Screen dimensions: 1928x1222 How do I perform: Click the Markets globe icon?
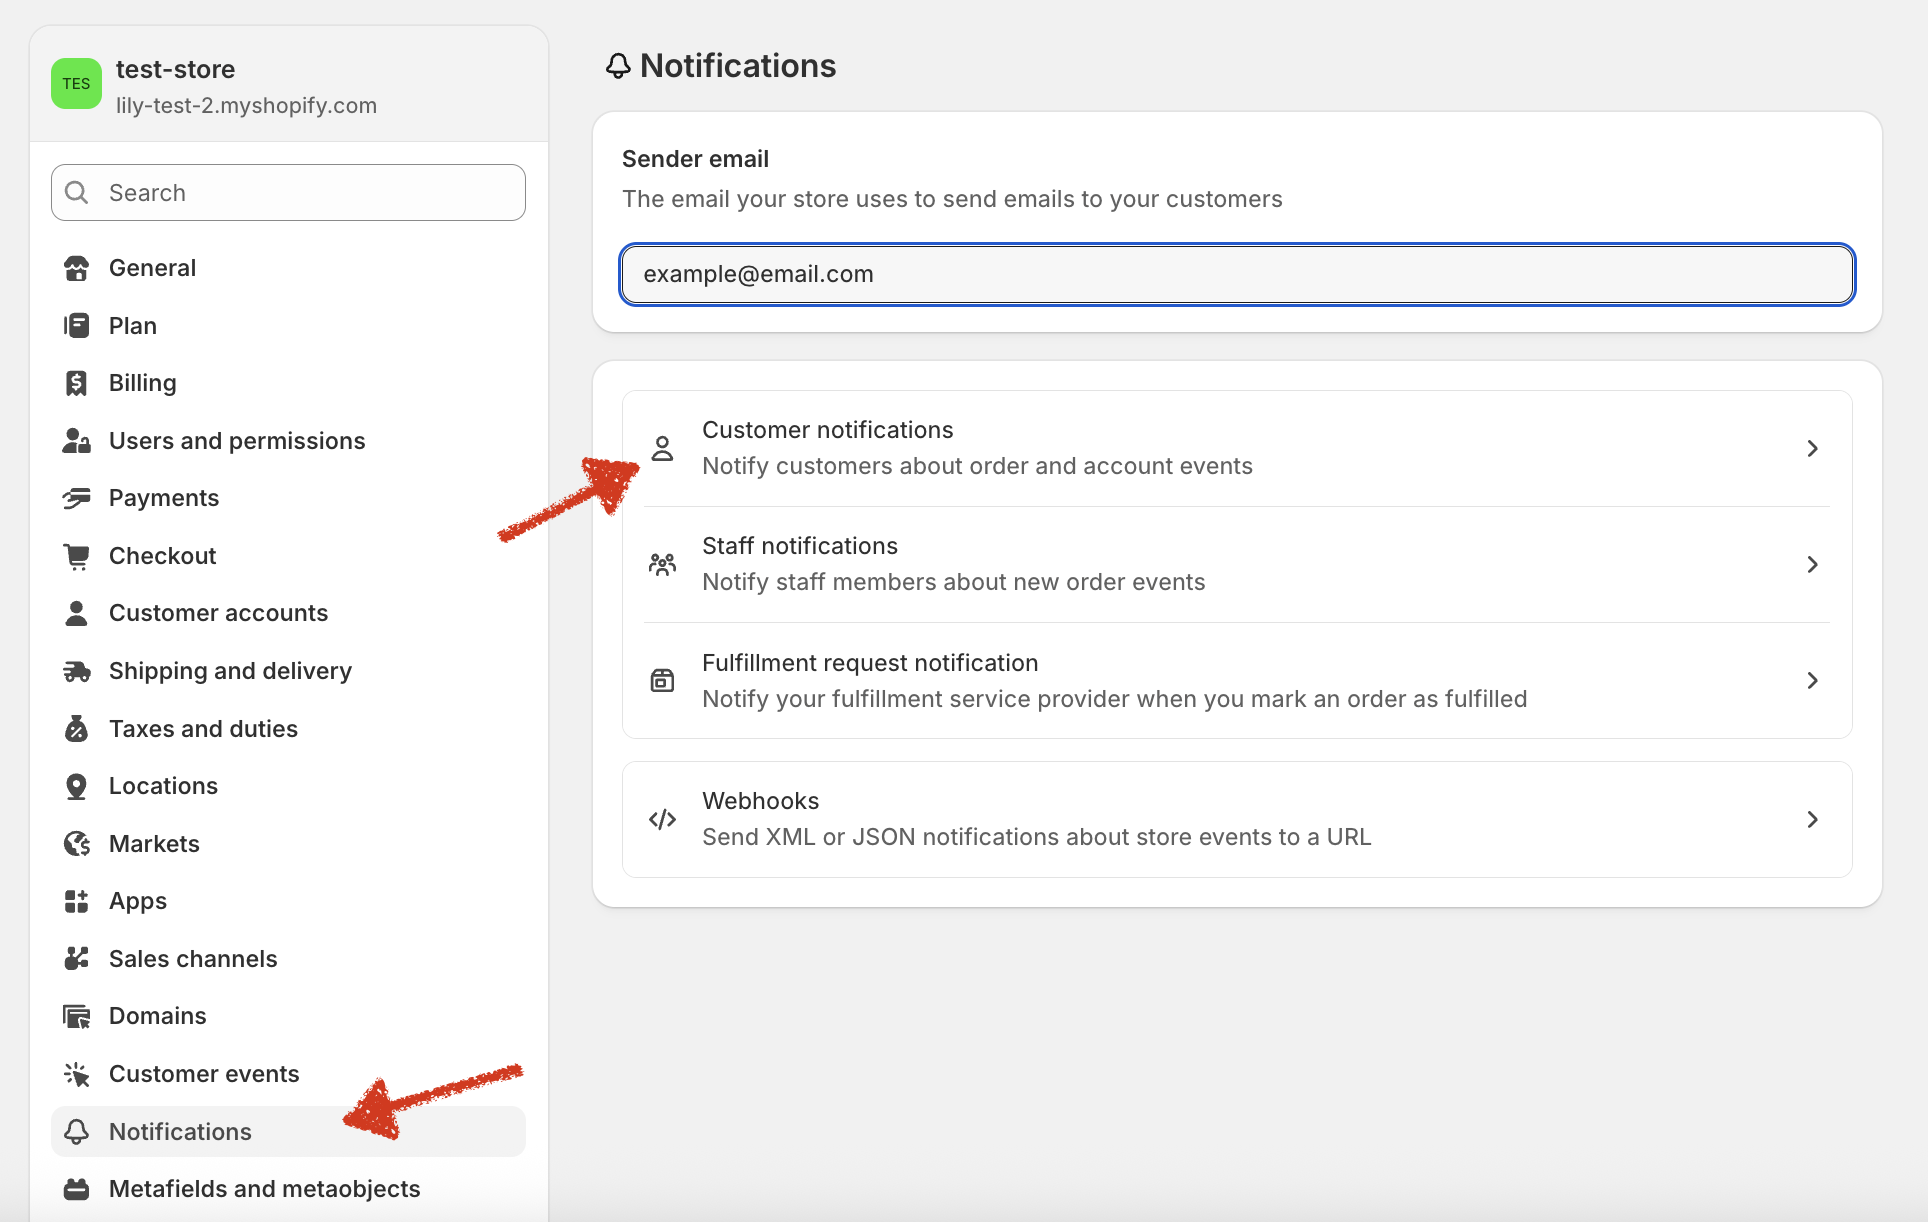[77, 844]
